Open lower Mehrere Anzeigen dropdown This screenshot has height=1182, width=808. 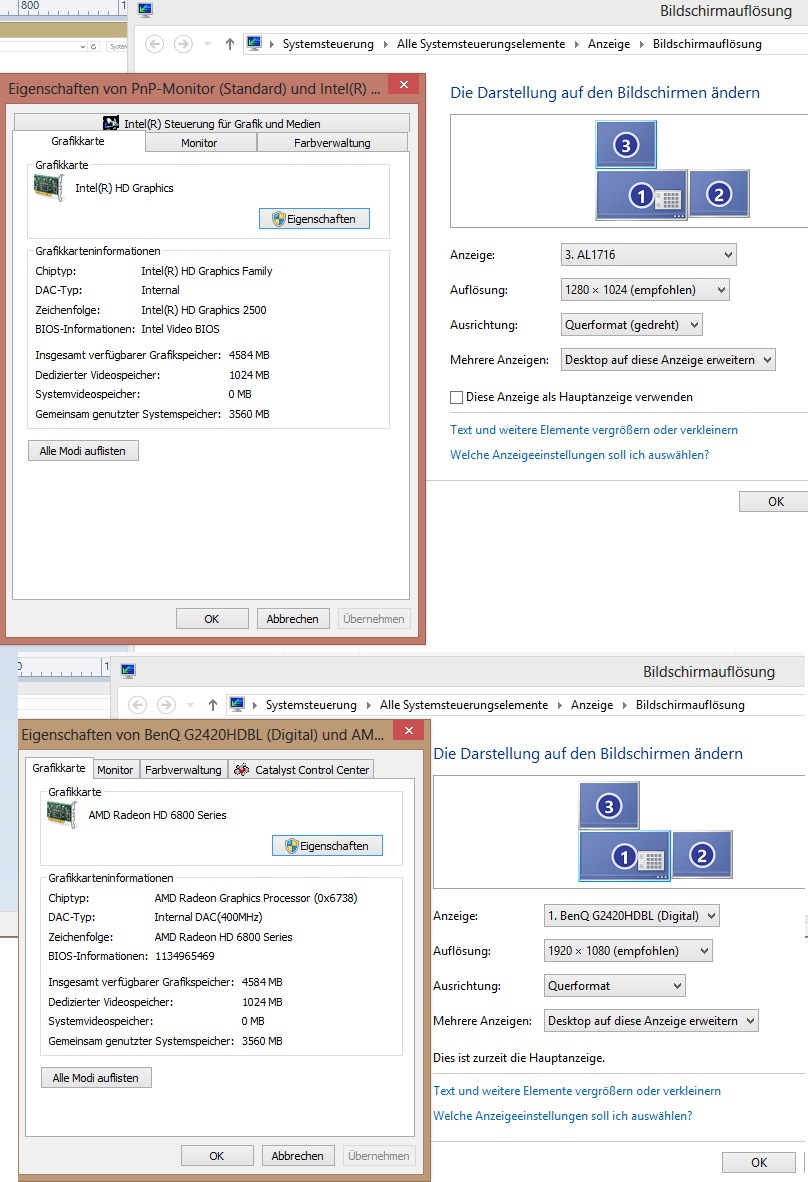click(650, 1021)
